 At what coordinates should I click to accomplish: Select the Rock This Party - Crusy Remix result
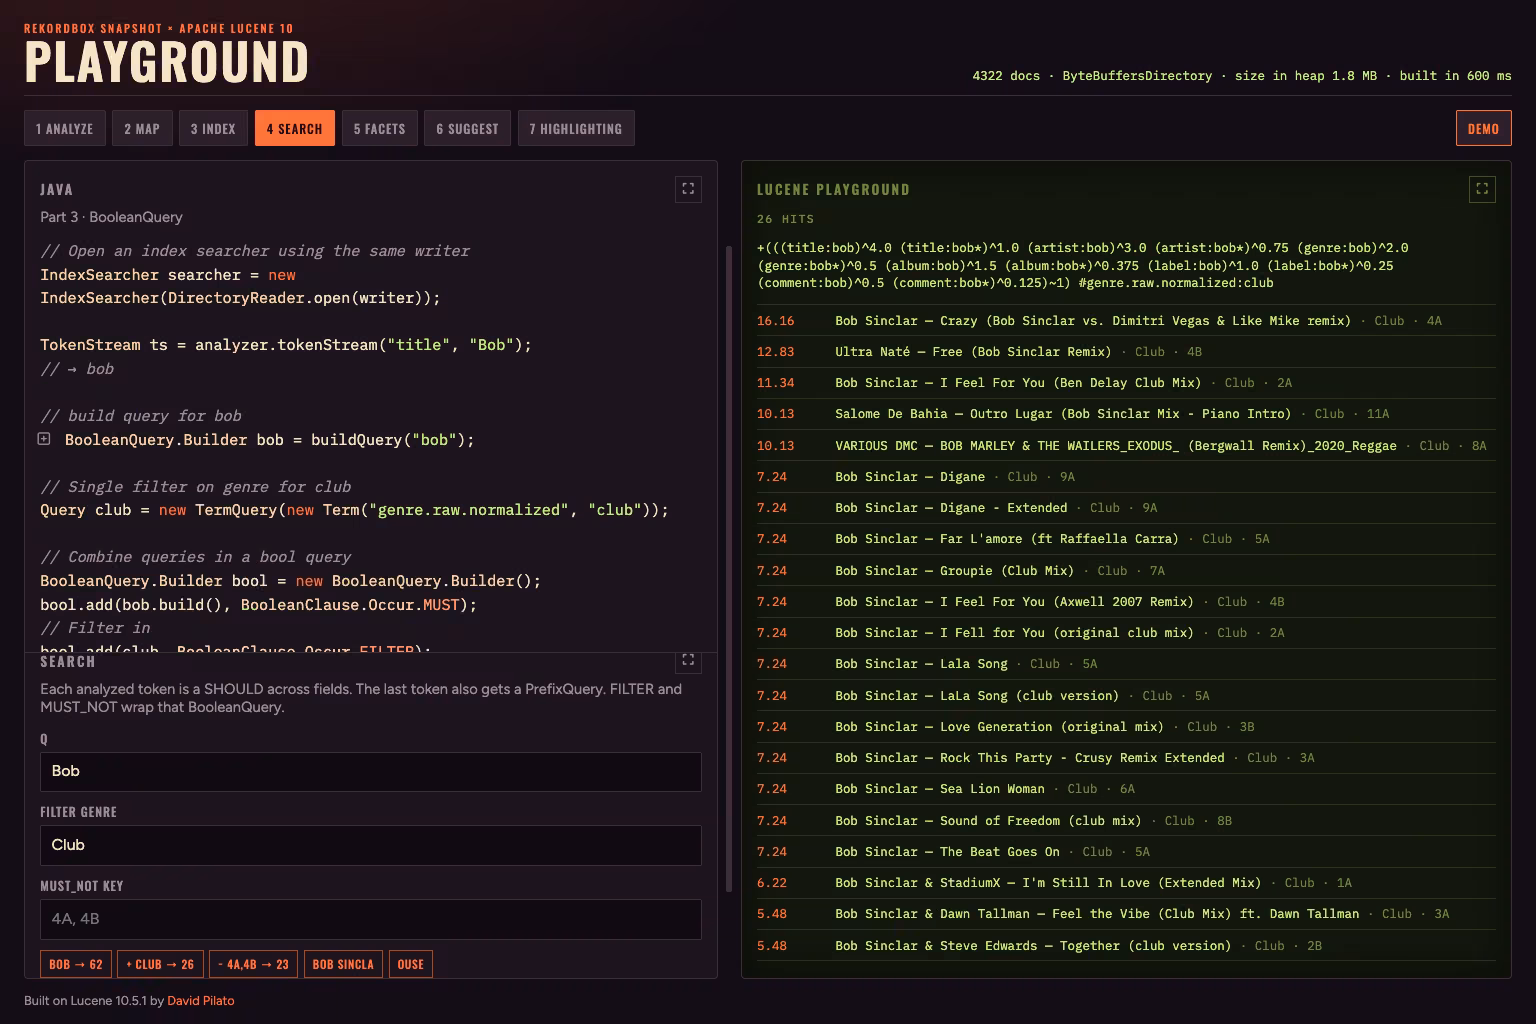tap(1126, 758)
